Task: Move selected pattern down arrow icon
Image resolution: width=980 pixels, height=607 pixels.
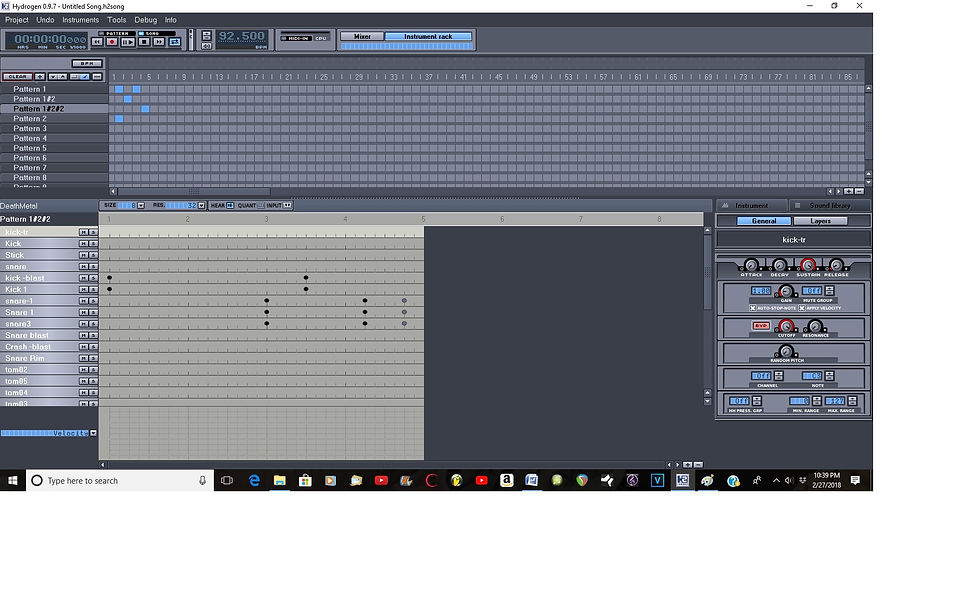Action: click(x=53, y=76)
